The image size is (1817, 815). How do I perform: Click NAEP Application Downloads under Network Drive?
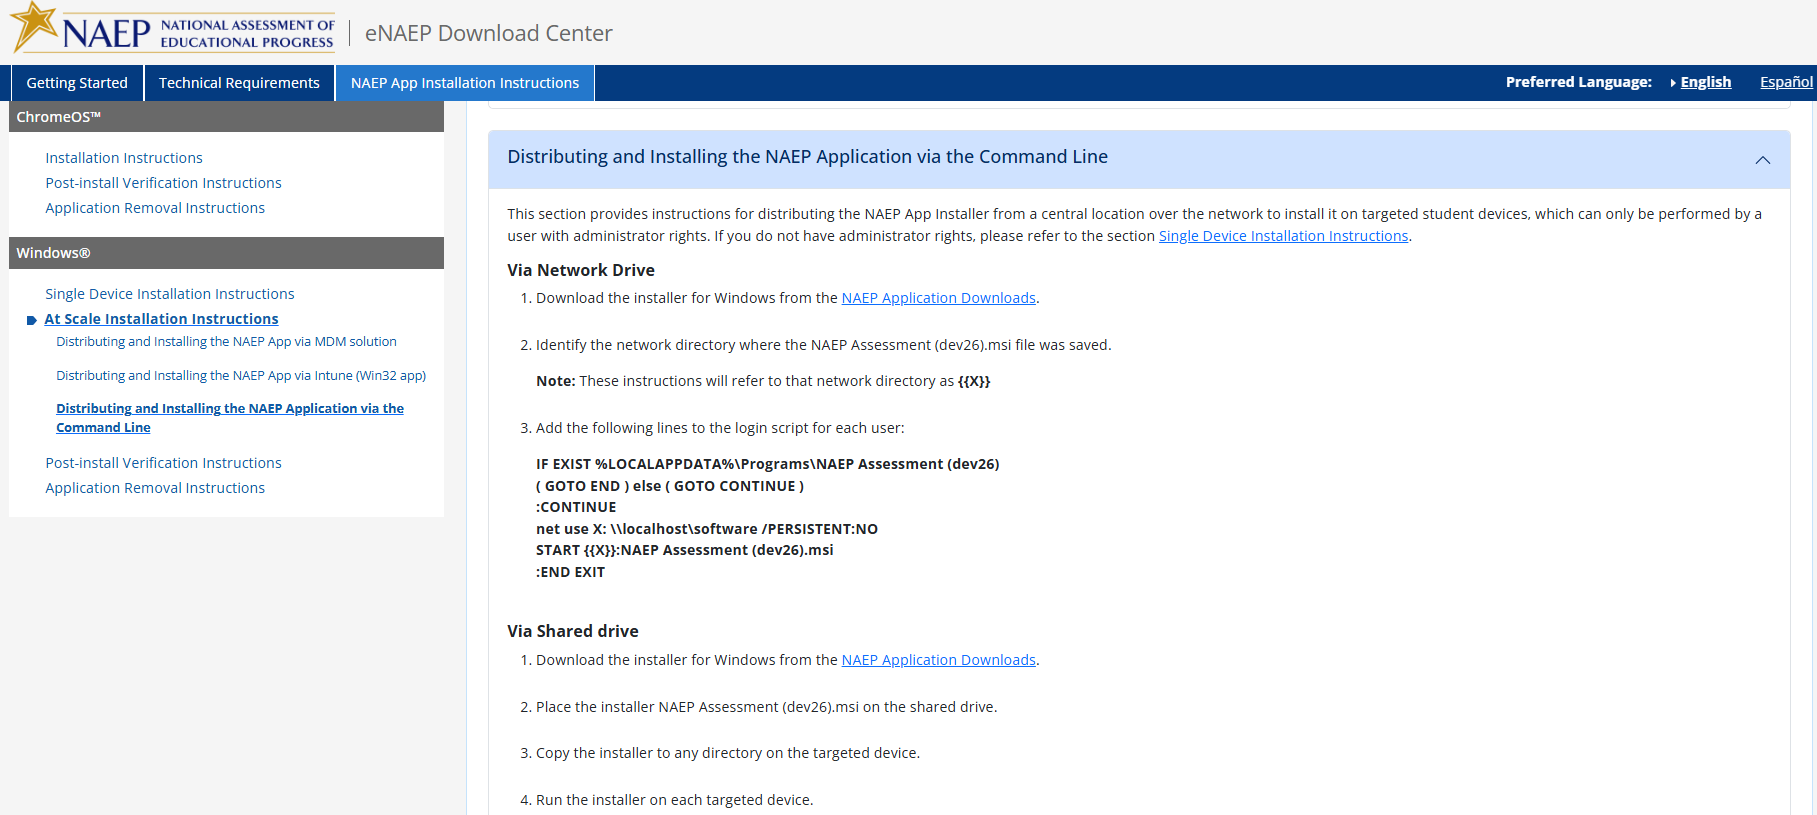[938, 298]
